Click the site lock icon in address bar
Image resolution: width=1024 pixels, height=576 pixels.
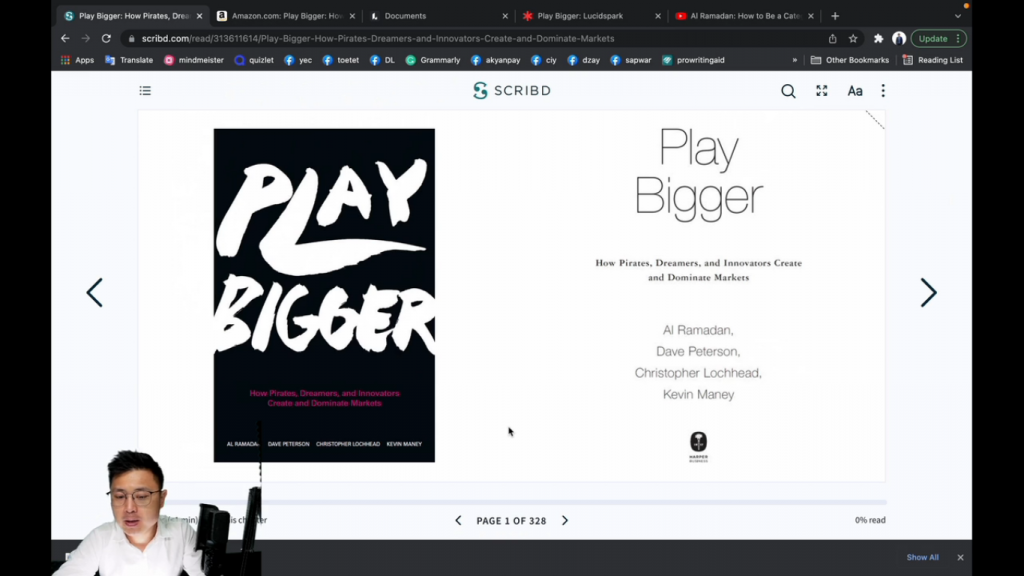[x=131, y=39]
